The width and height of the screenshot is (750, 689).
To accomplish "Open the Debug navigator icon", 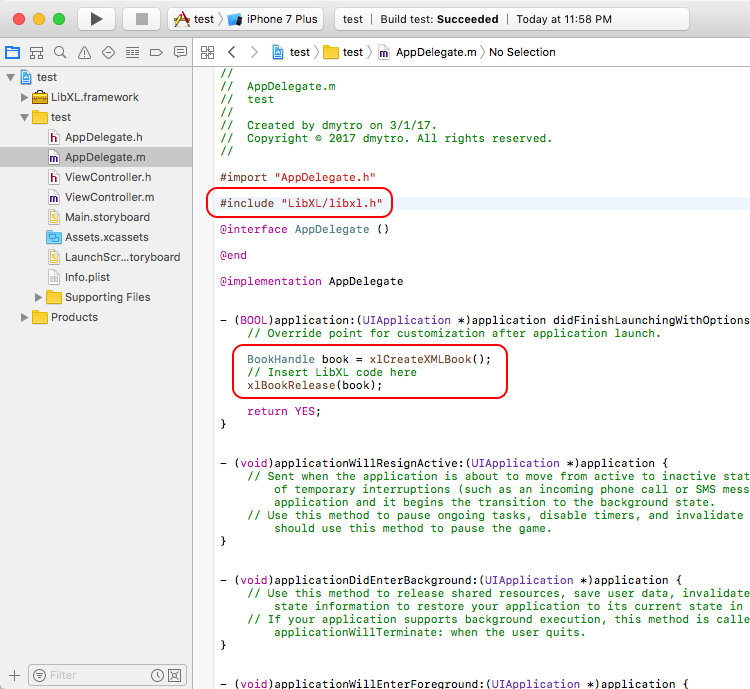I will tap(132, 52).
